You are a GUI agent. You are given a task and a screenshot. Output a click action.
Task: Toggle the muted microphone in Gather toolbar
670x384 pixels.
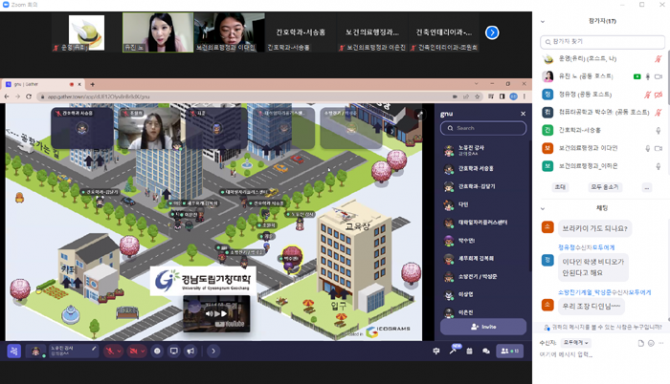click(x=110, y=351)
